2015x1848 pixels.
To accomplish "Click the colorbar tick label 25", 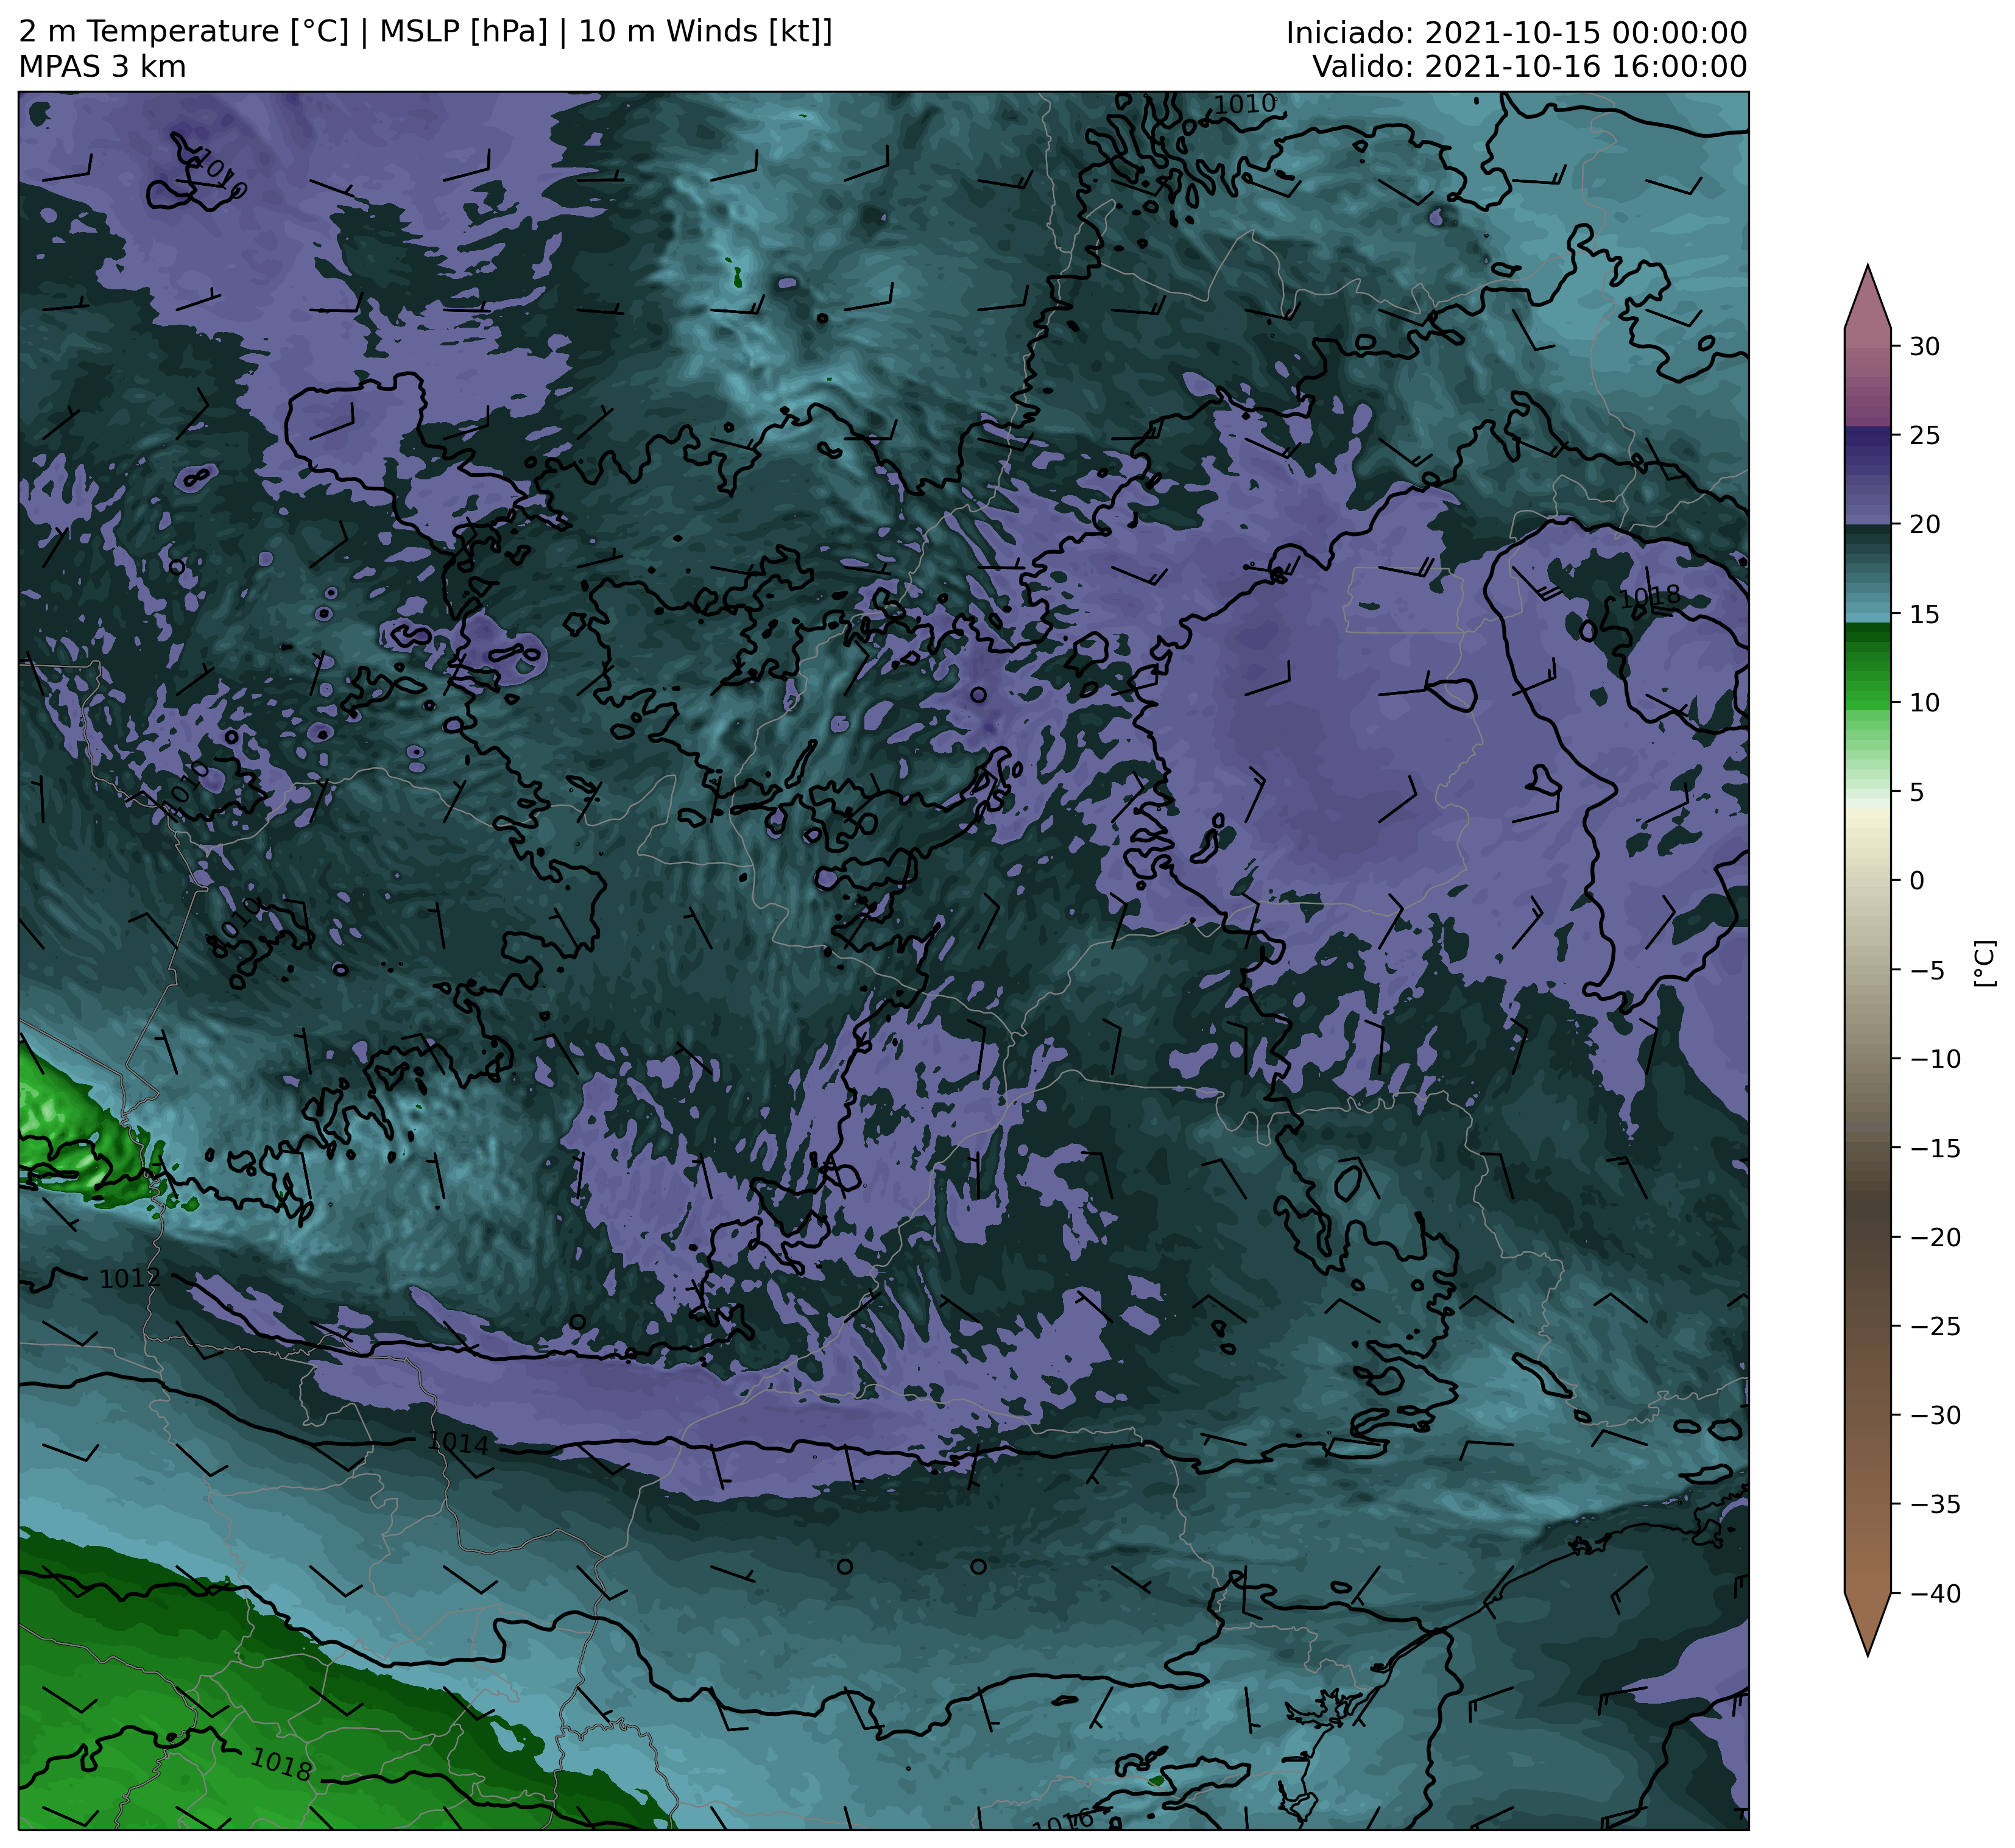I will [1925, 436].
